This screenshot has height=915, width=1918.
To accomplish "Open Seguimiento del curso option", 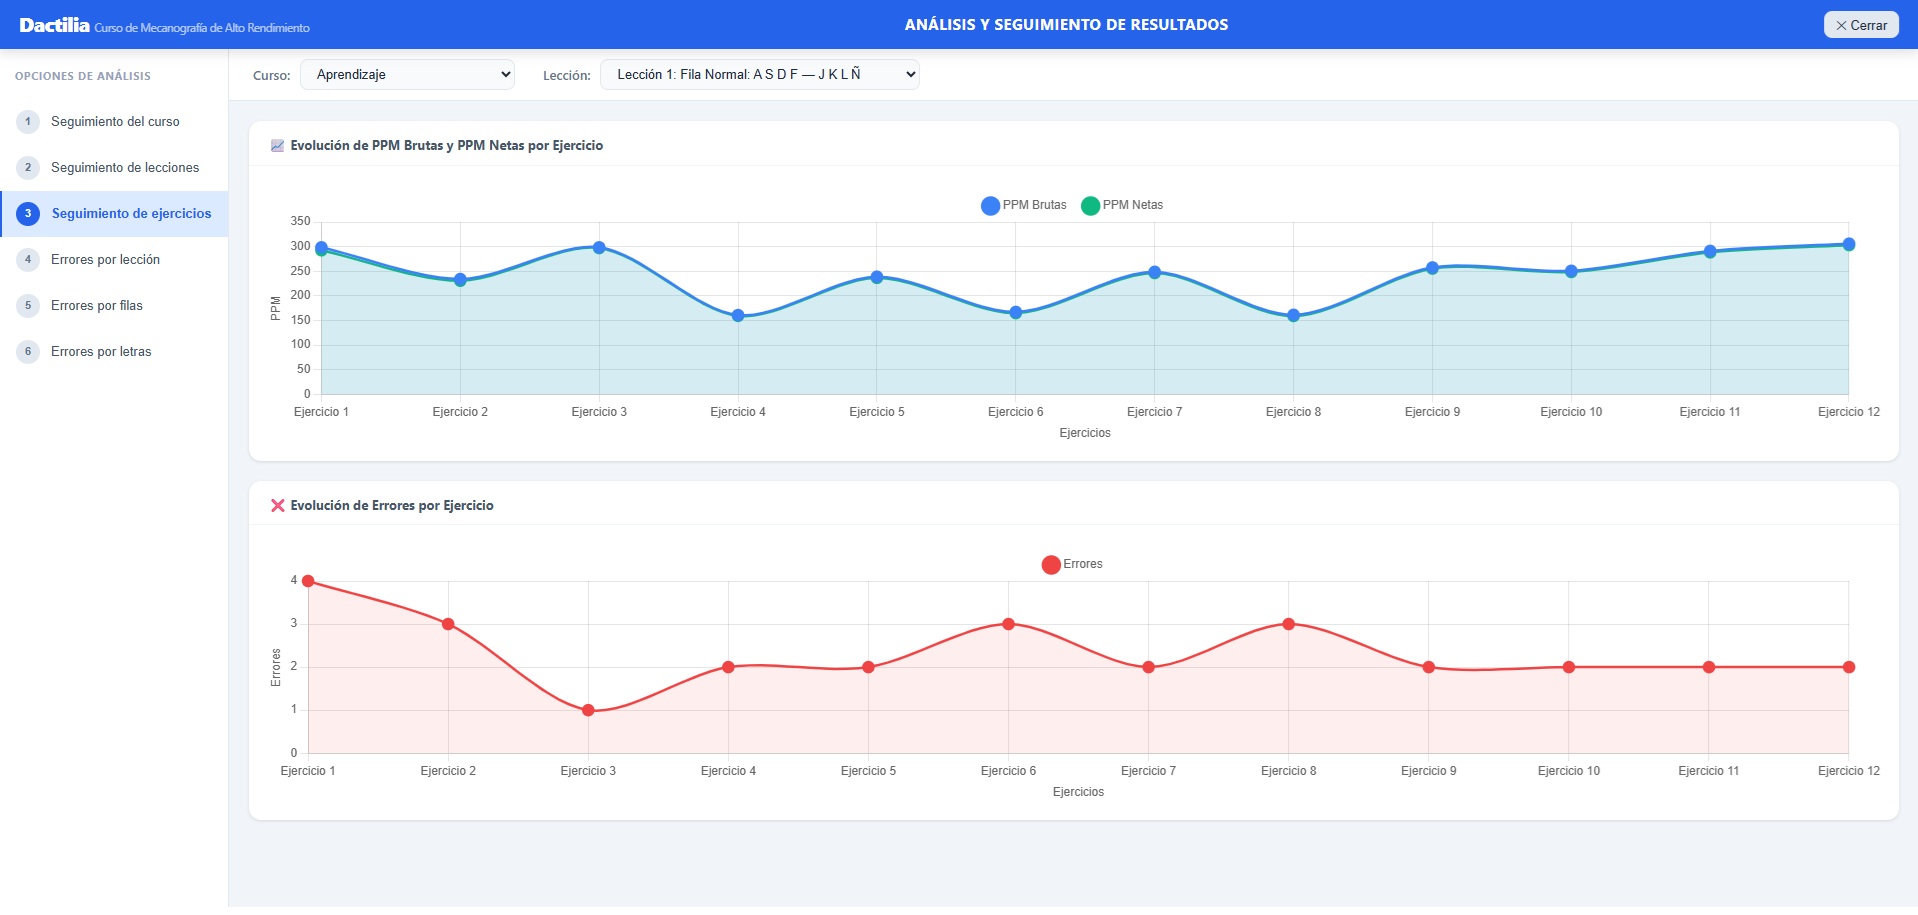I will (x=114, y=121).
